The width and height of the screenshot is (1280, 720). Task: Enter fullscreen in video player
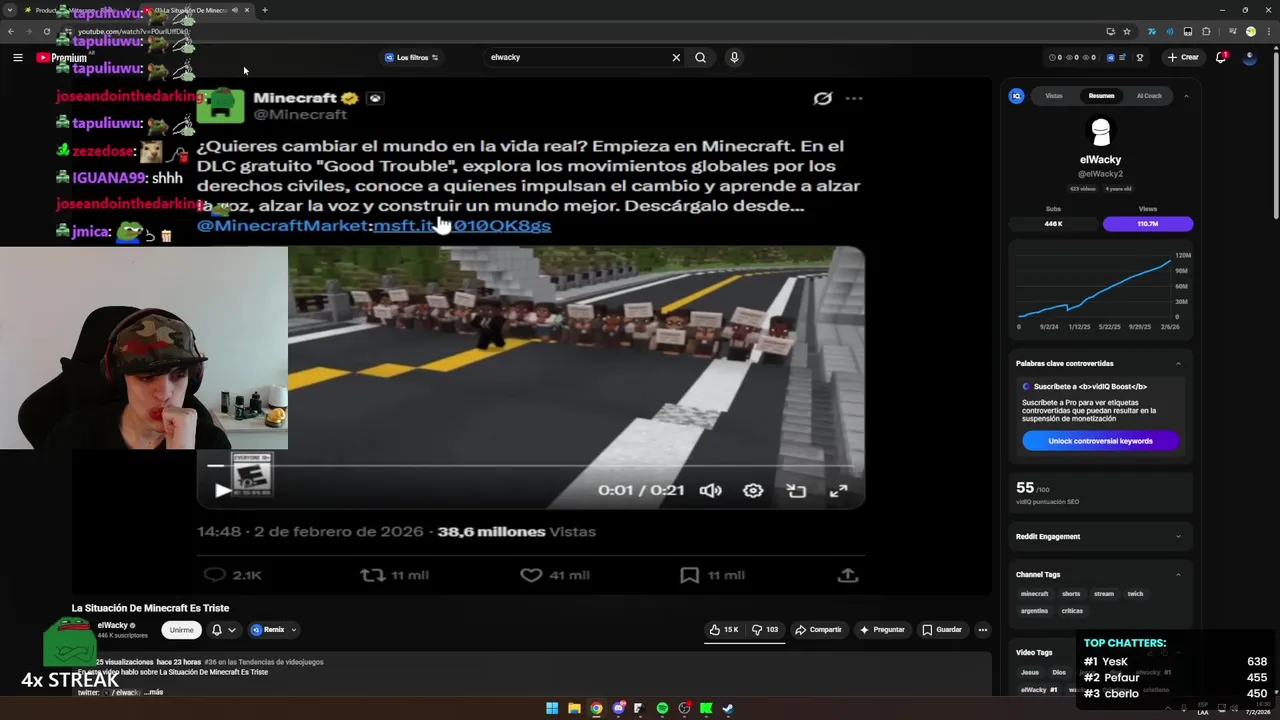tap(838, 491)
